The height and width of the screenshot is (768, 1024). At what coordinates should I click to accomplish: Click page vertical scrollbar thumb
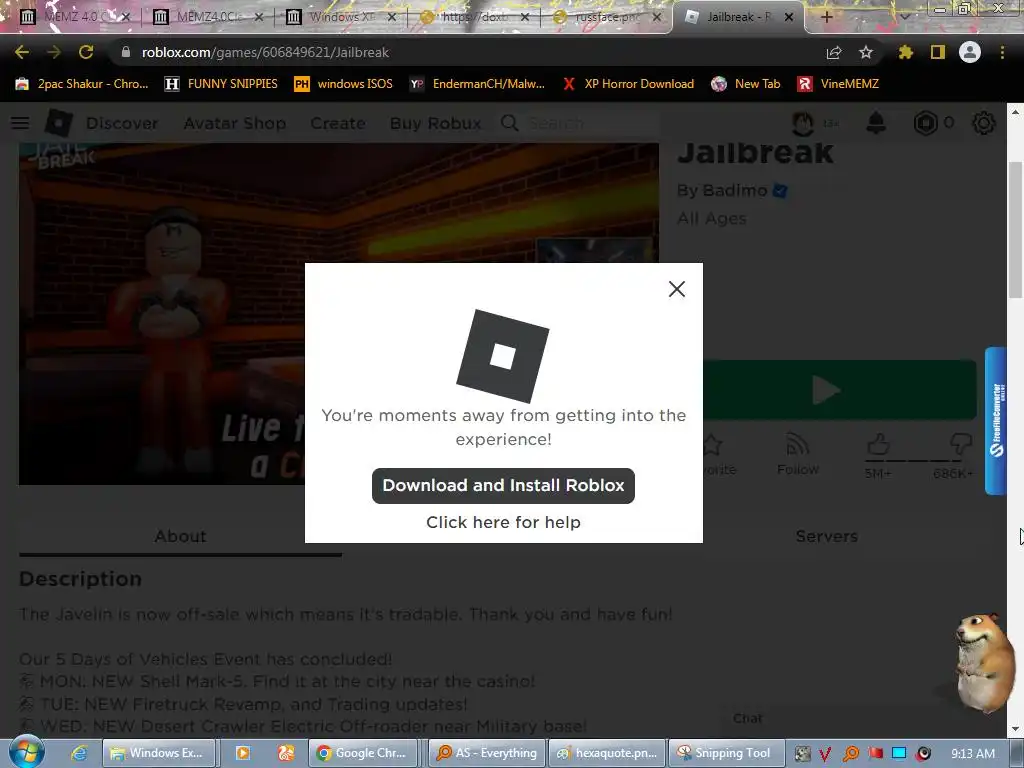(x=1015, y=229)
